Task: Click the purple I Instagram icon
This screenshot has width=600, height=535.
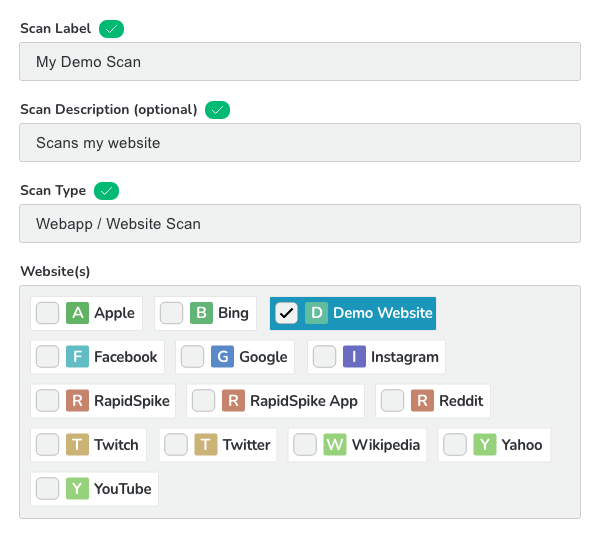Action: pyautogui.click(x=354, y=356)
